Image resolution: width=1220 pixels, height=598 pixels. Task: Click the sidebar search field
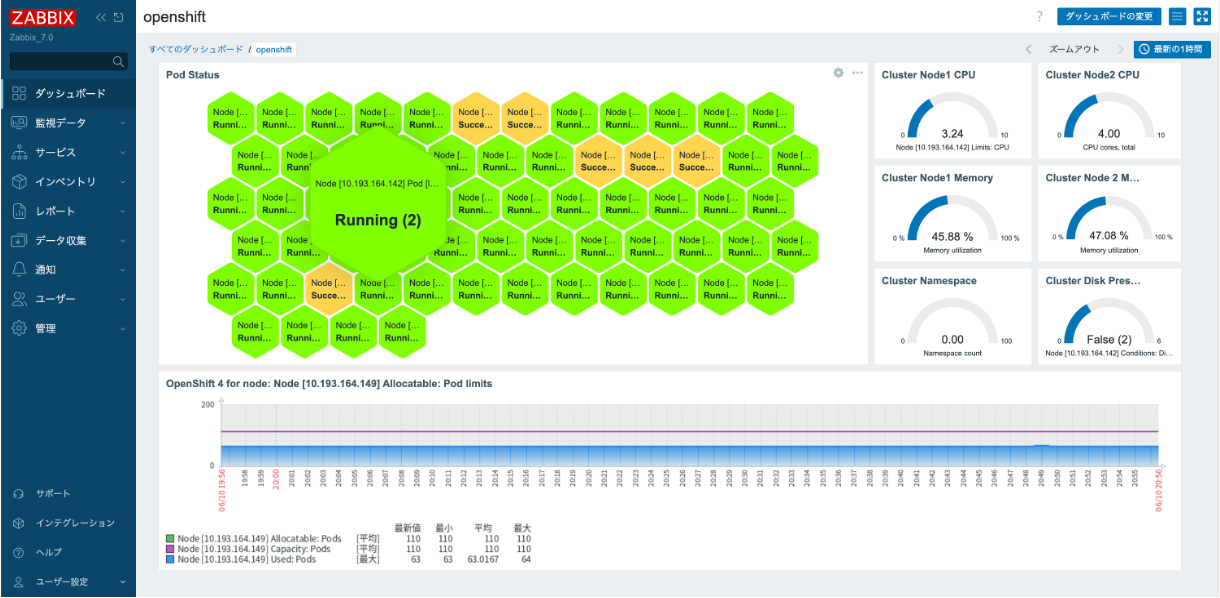(65, 60)
